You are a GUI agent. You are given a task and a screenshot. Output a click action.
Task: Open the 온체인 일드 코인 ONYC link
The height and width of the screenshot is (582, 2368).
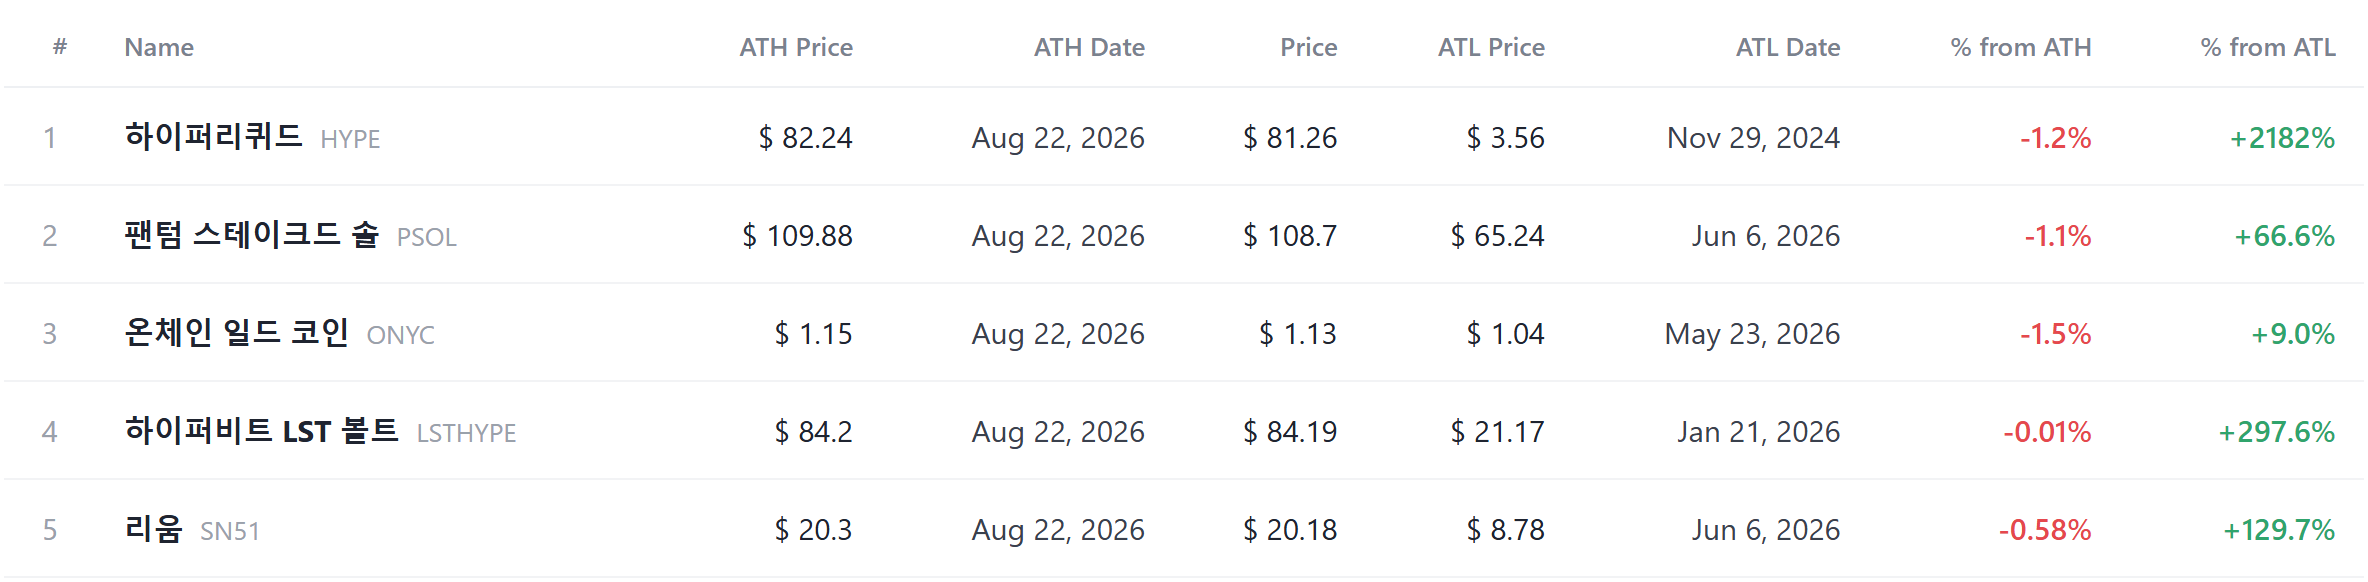point(279,333)
